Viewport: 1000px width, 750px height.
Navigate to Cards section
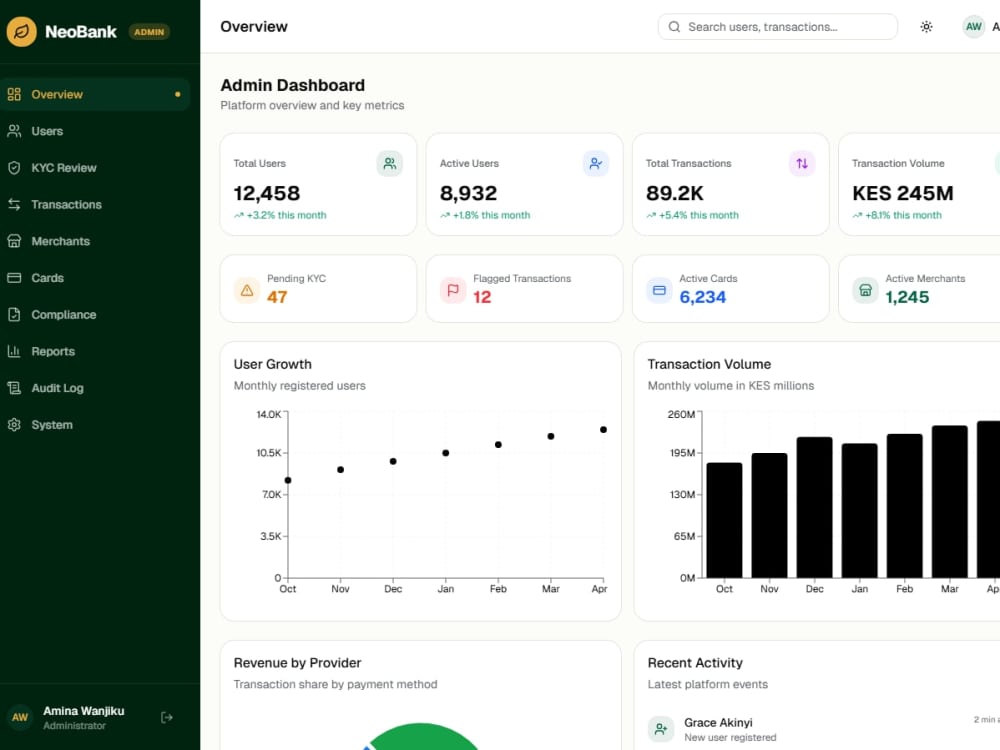click(95, 277)
